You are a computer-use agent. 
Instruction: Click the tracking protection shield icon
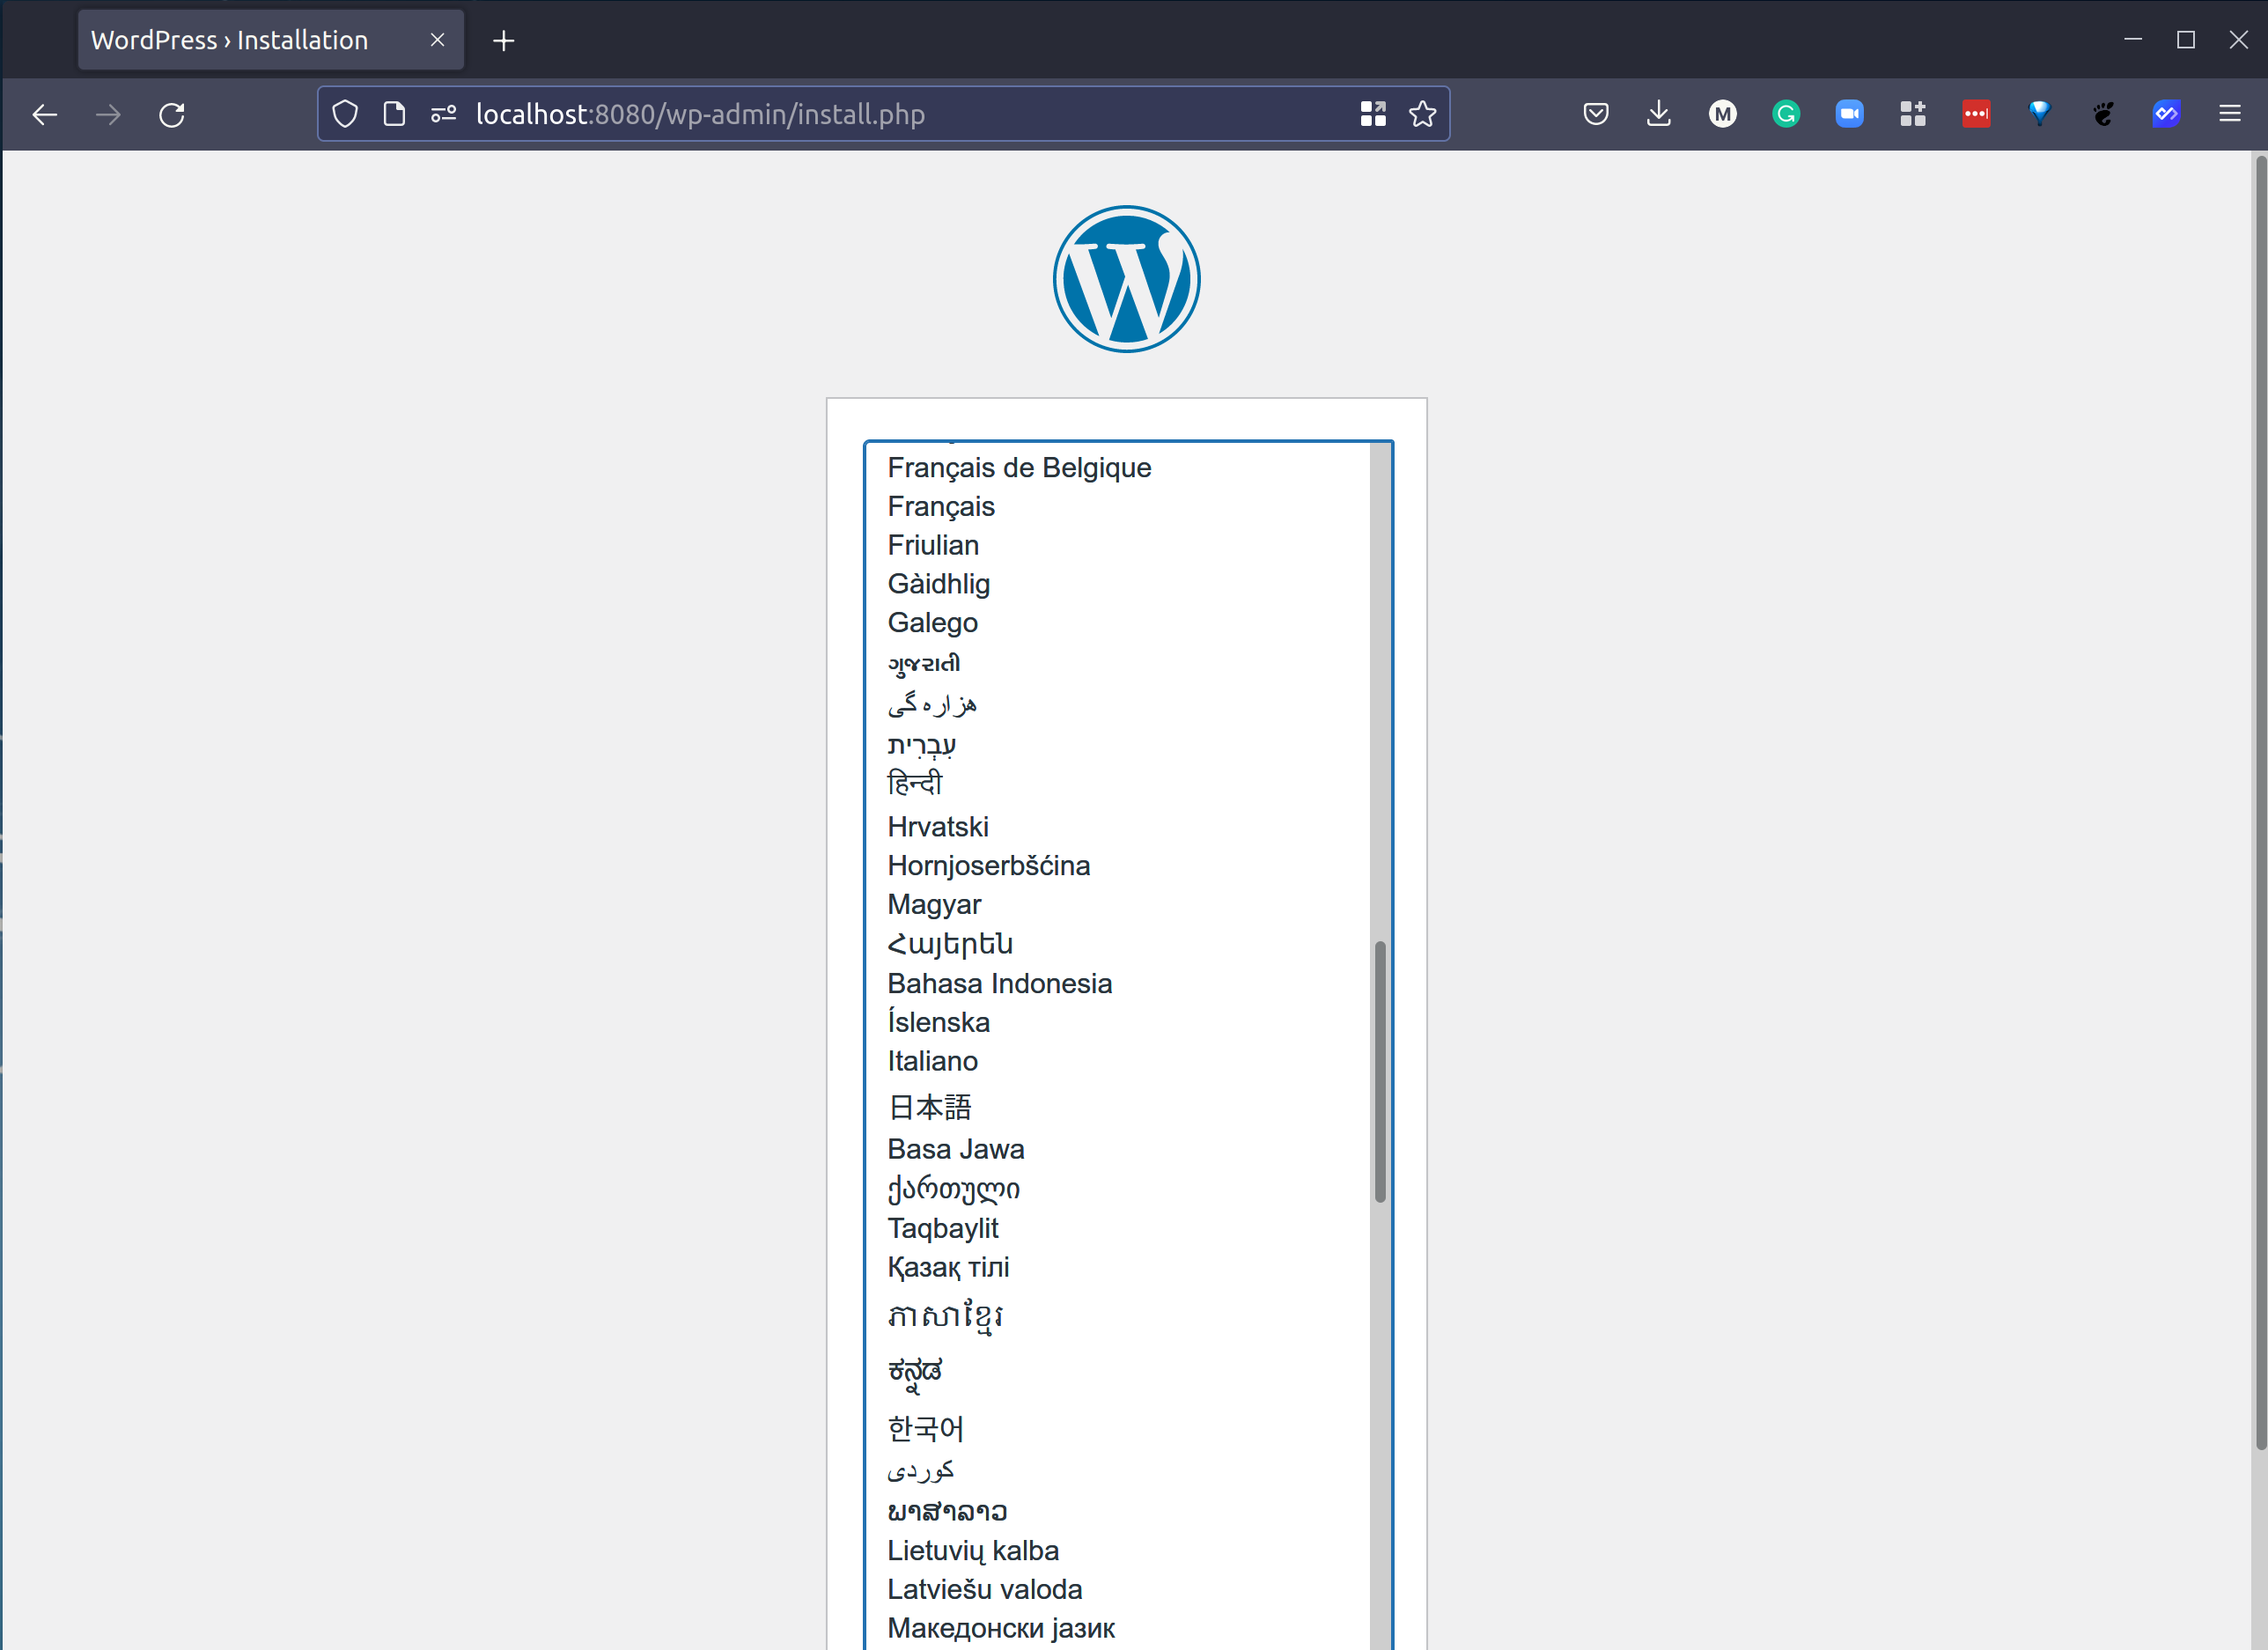345,114
